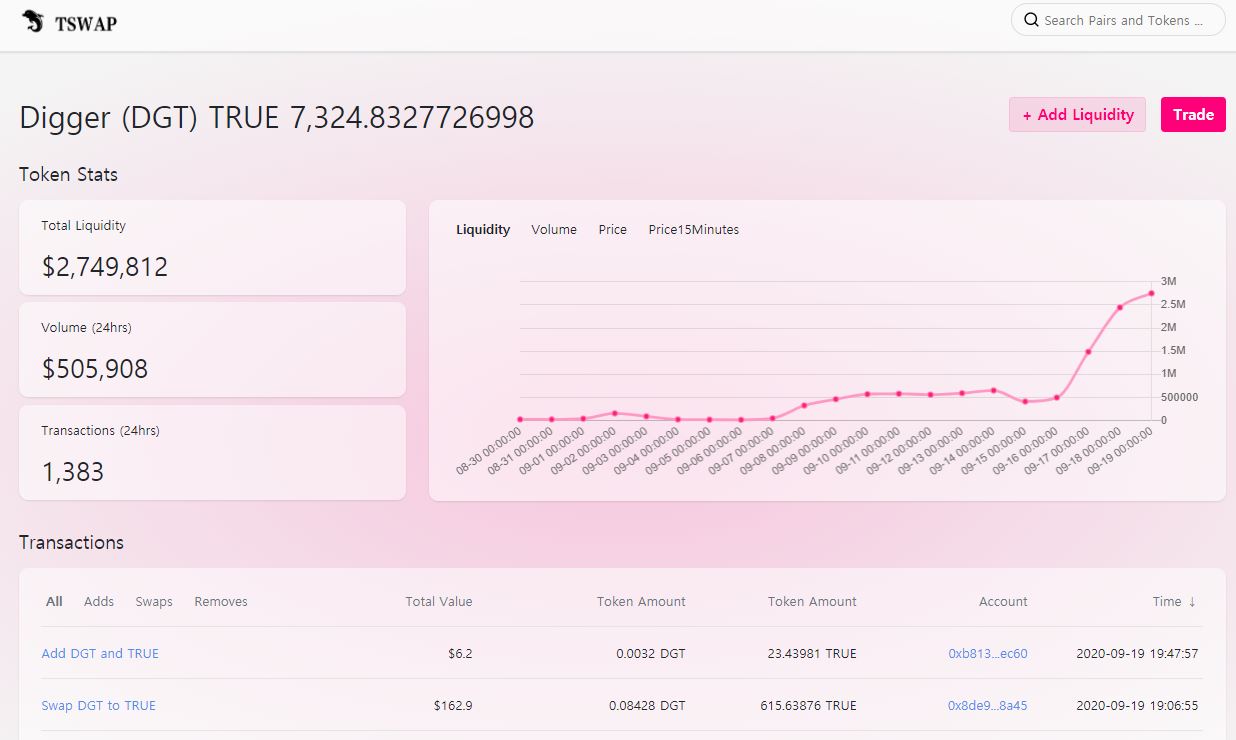1236x740 pixels.
Task: Sort by Time column header
Action: [1174, 602]
